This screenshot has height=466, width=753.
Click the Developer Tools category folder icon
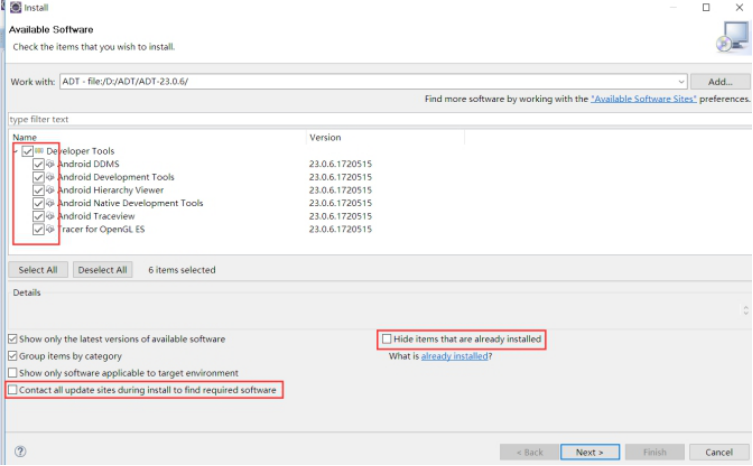(39, 151)
